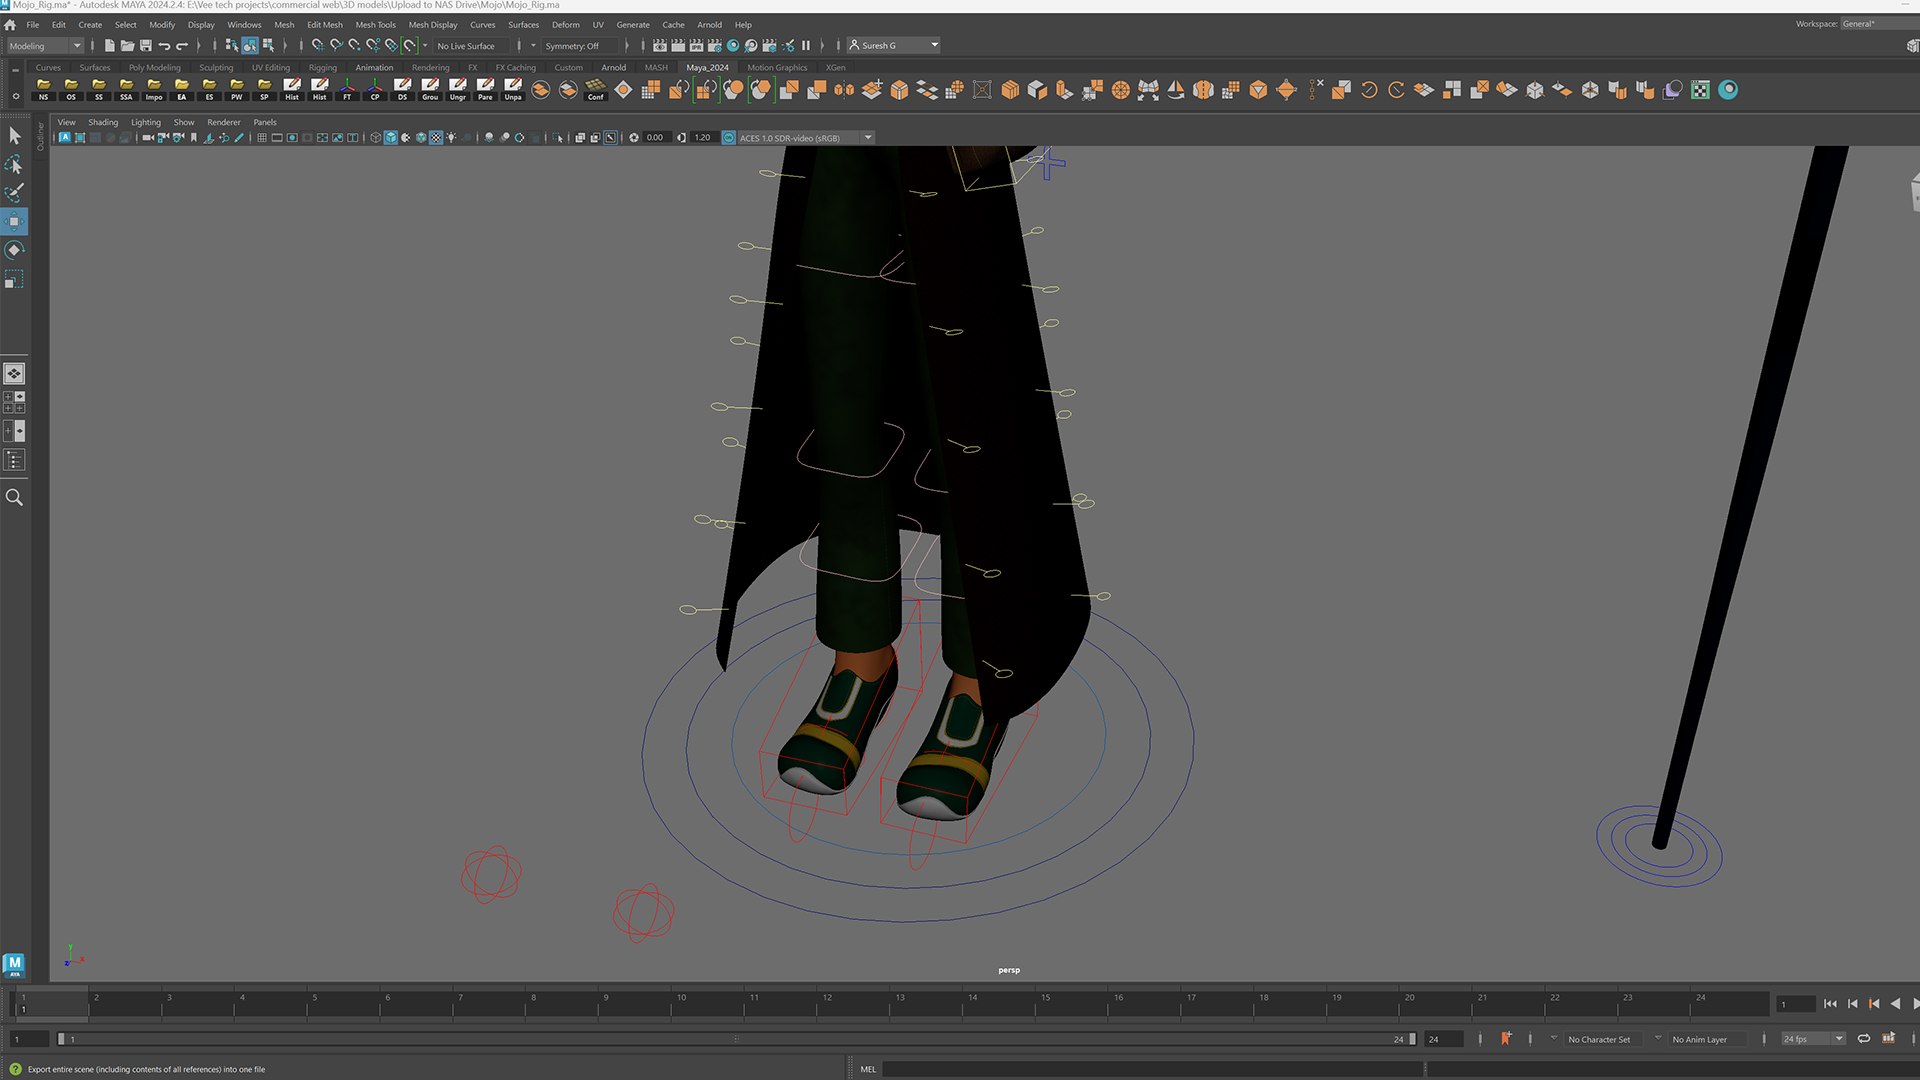
Task: Select the Paint Selection tool
Action: (x=14, y=193)
